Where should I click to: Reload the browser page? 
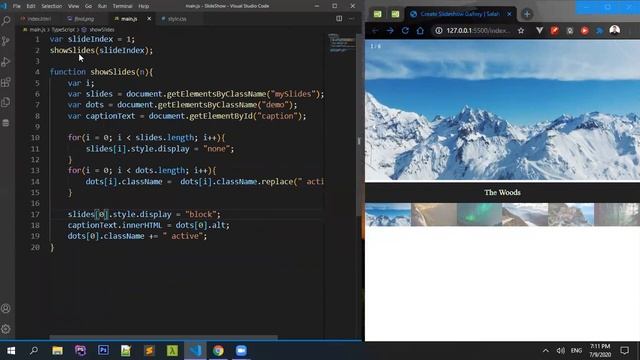click(405, 31)
